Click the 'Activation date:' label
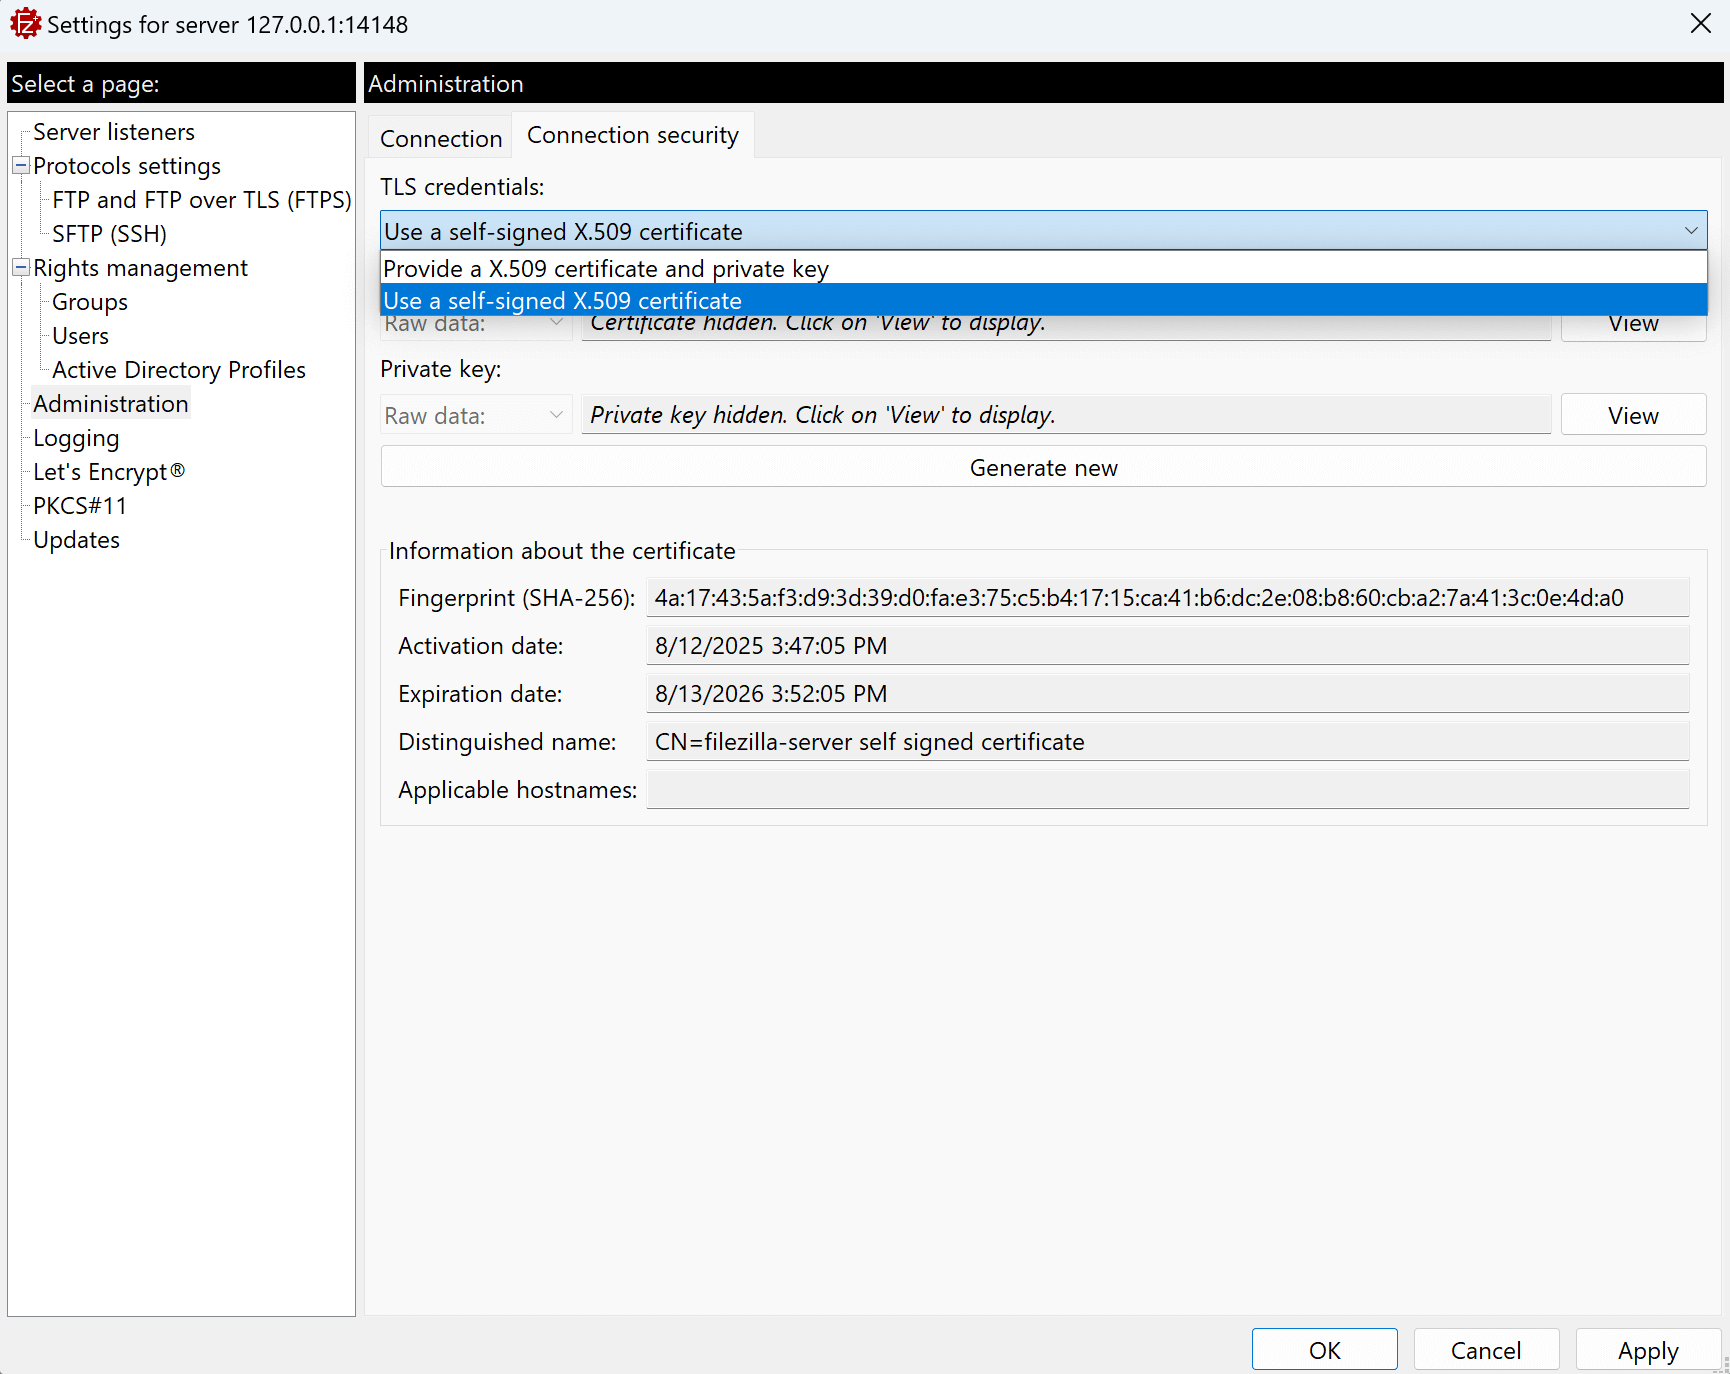1730x1374 pixels. [481, 646]
